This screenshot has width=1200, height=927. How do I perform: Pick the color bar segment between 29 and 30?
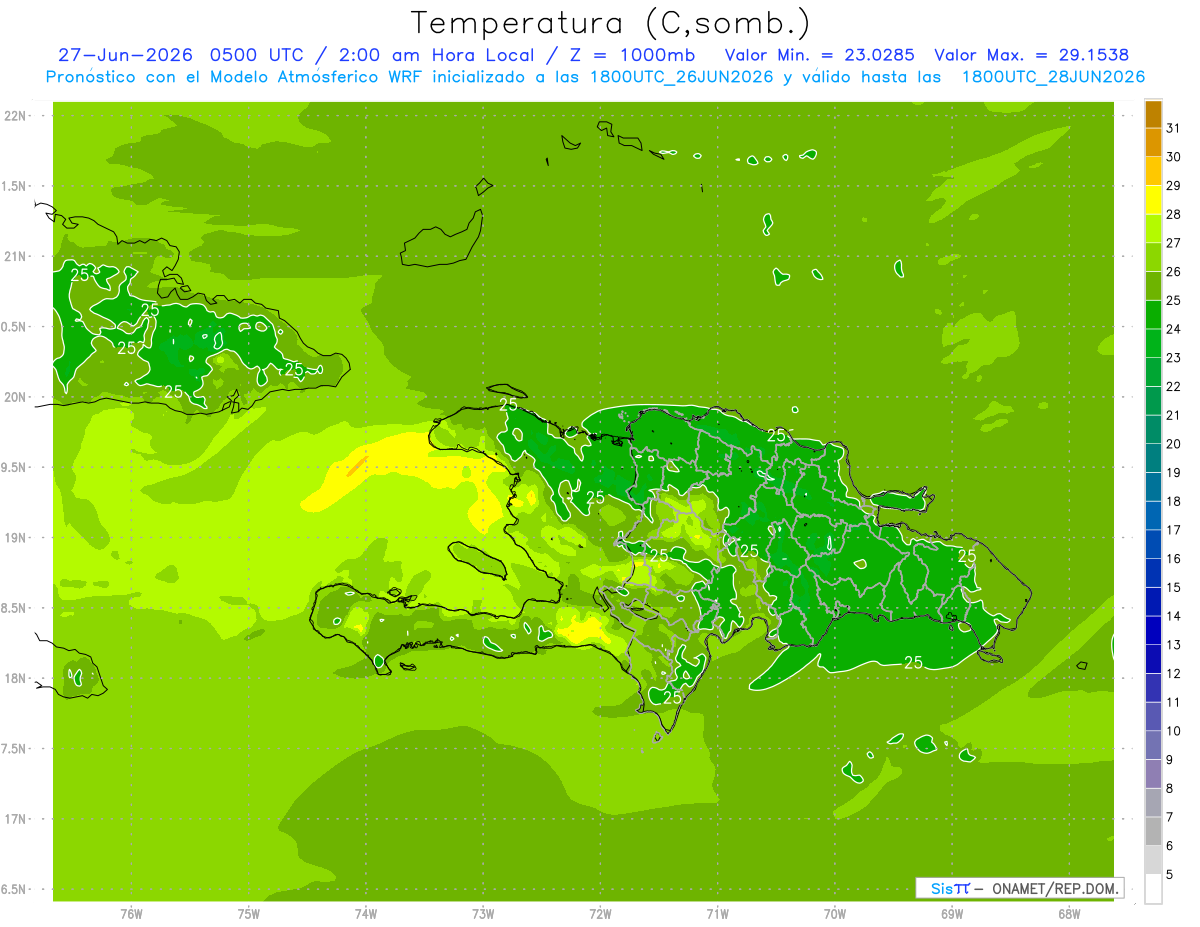click(x=1153, y=172)
